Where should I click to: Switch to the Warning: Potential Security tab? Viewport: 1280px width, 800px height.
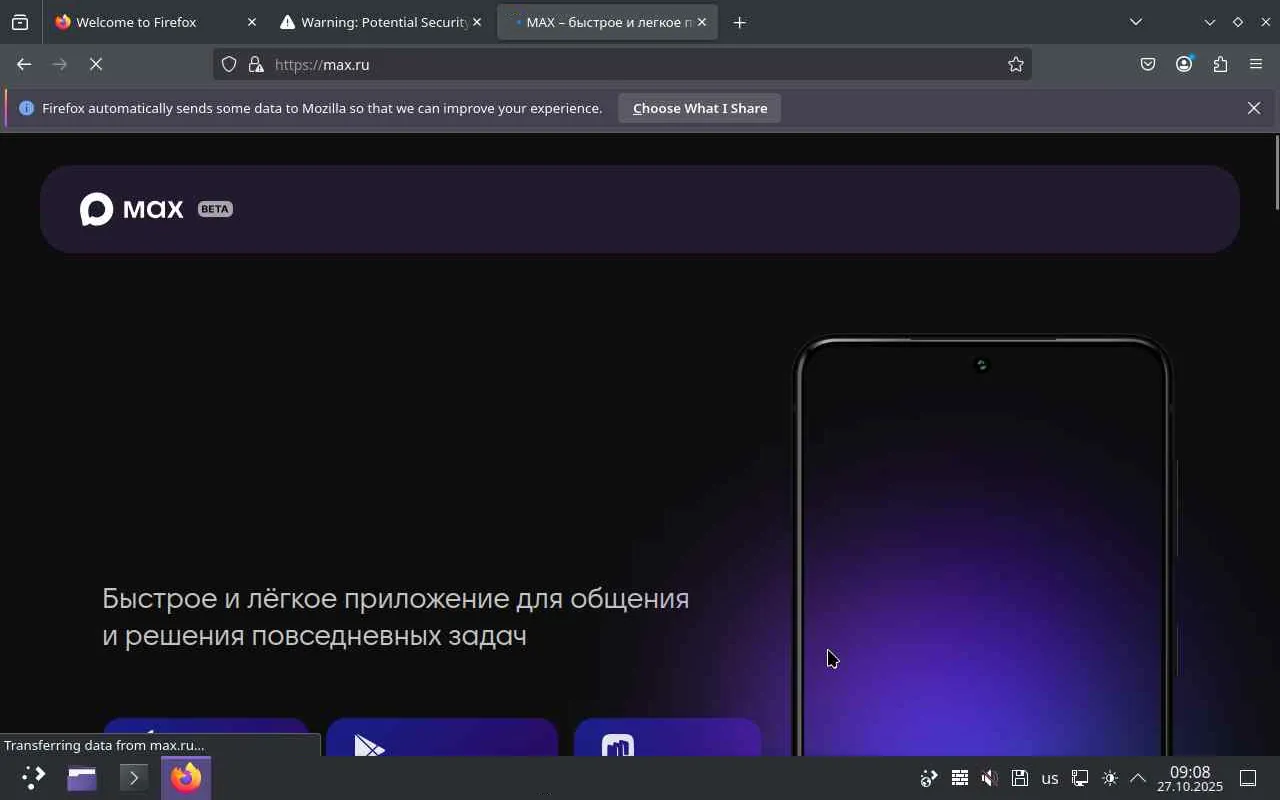tap(381, 22)
